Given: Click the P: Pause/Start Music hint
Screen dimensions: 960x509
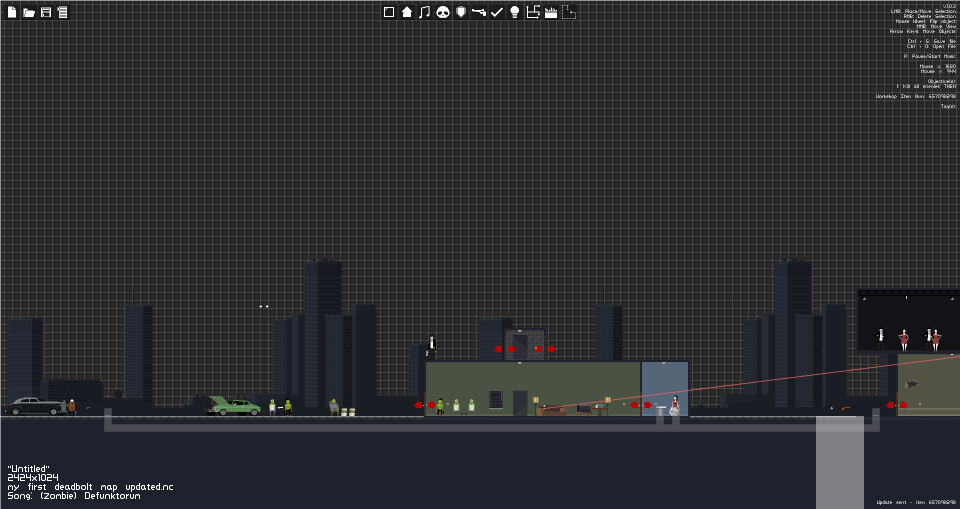Looking at the screenshot, I should pos(929,56).
